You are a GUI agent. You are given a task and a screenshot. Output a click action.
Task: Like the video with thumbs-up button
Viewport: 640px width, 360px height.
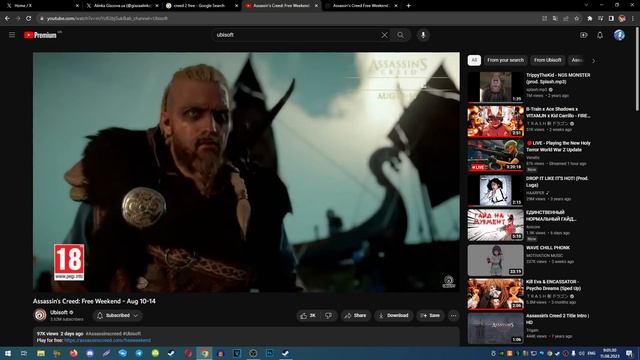(x=308, y=316)
